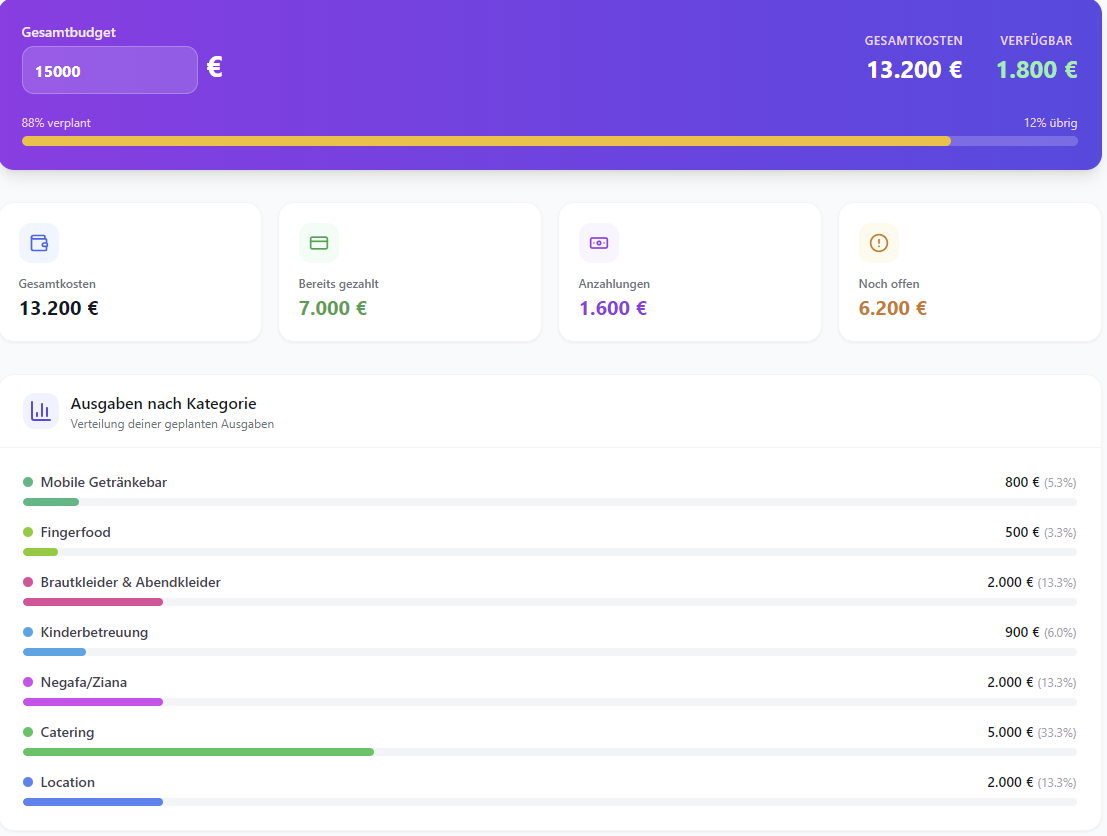Select the "Fingerfood" category name
Viewport: 1107px width, 836px height.
pos(76,532)
